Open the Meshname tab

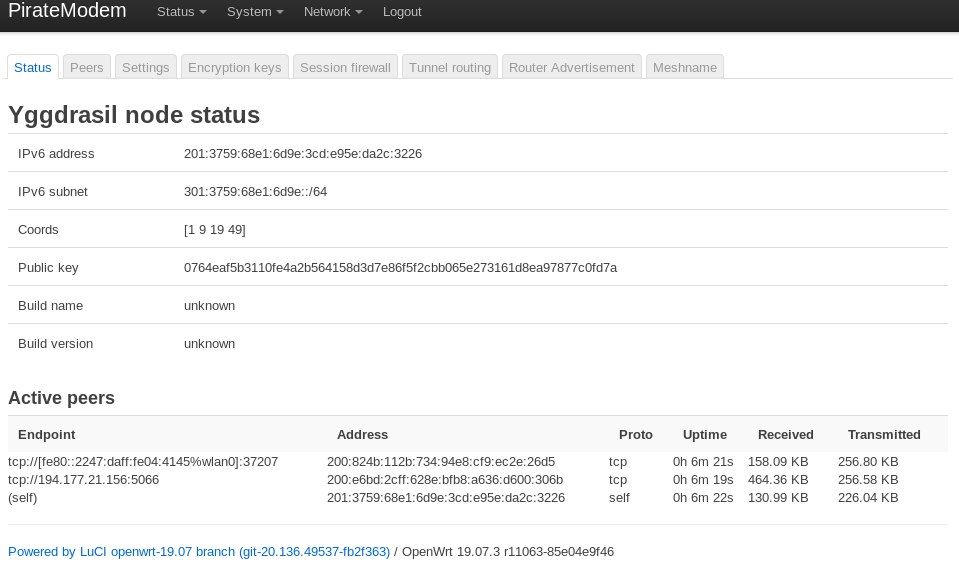pos(684,67)
